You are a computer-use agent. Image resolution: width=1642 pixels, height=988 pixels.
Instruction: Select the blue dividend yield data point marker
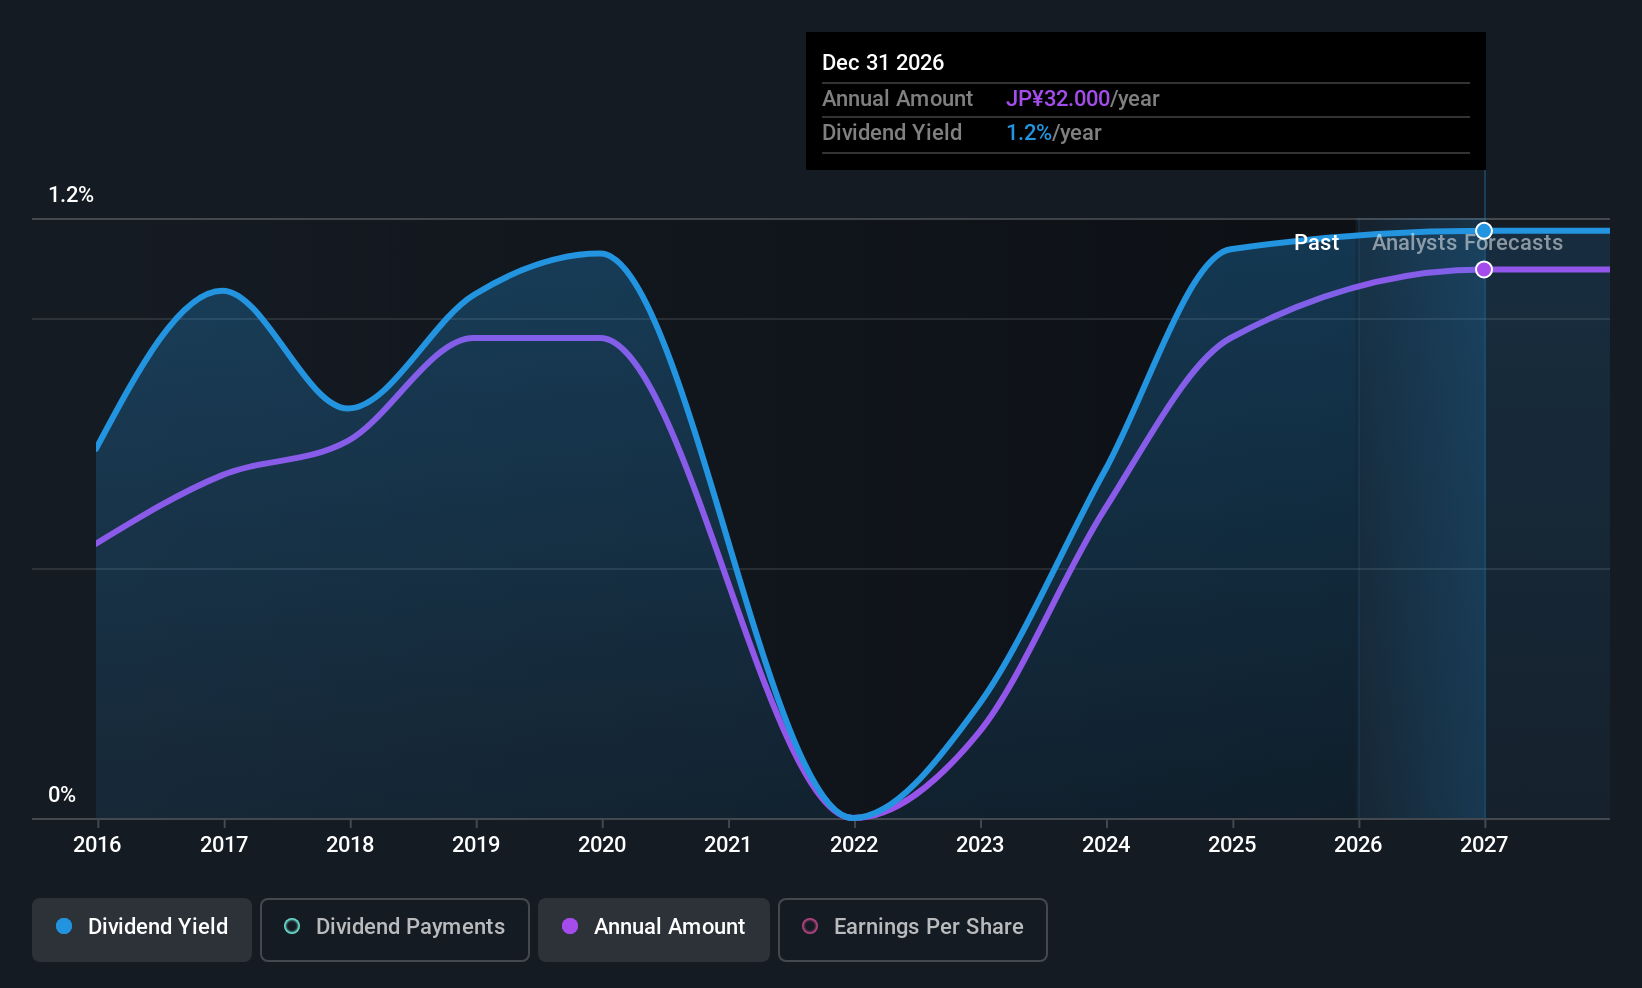(x=1484, y=231)
